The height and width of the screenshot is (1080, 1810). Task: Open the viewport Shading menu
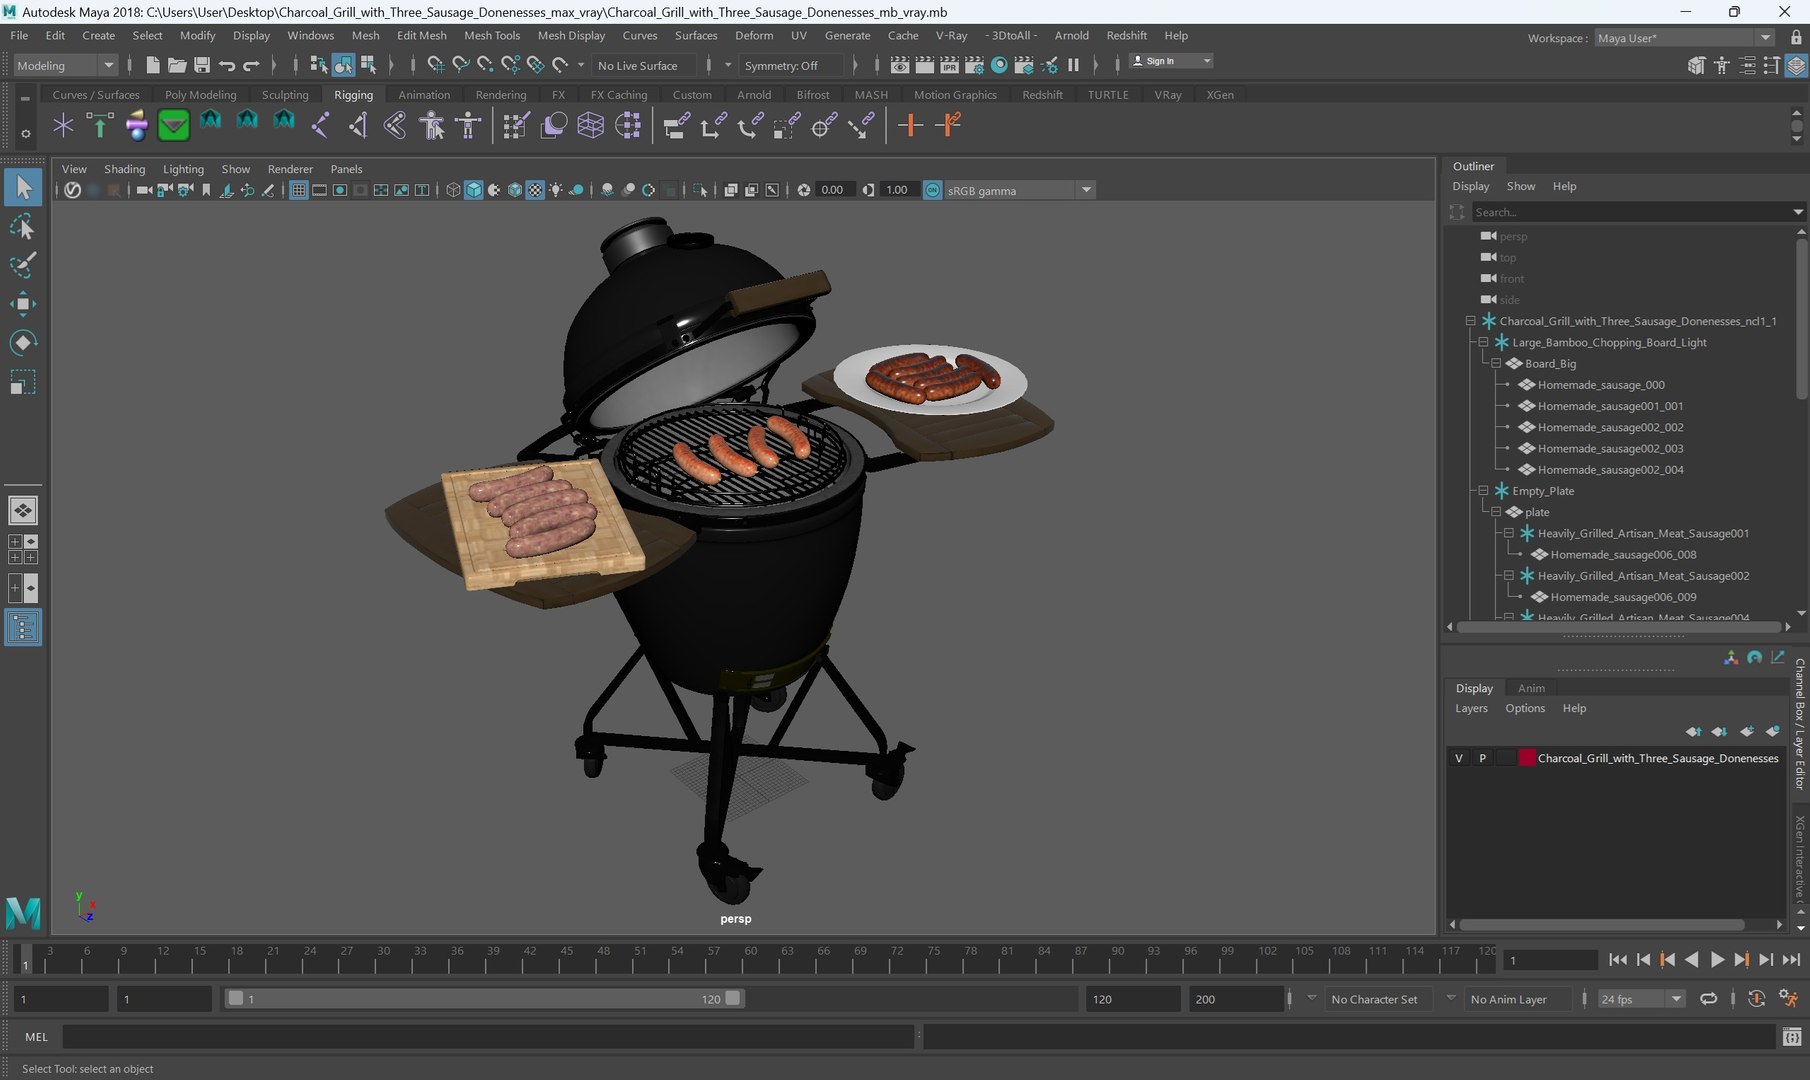tap(124, 169)
